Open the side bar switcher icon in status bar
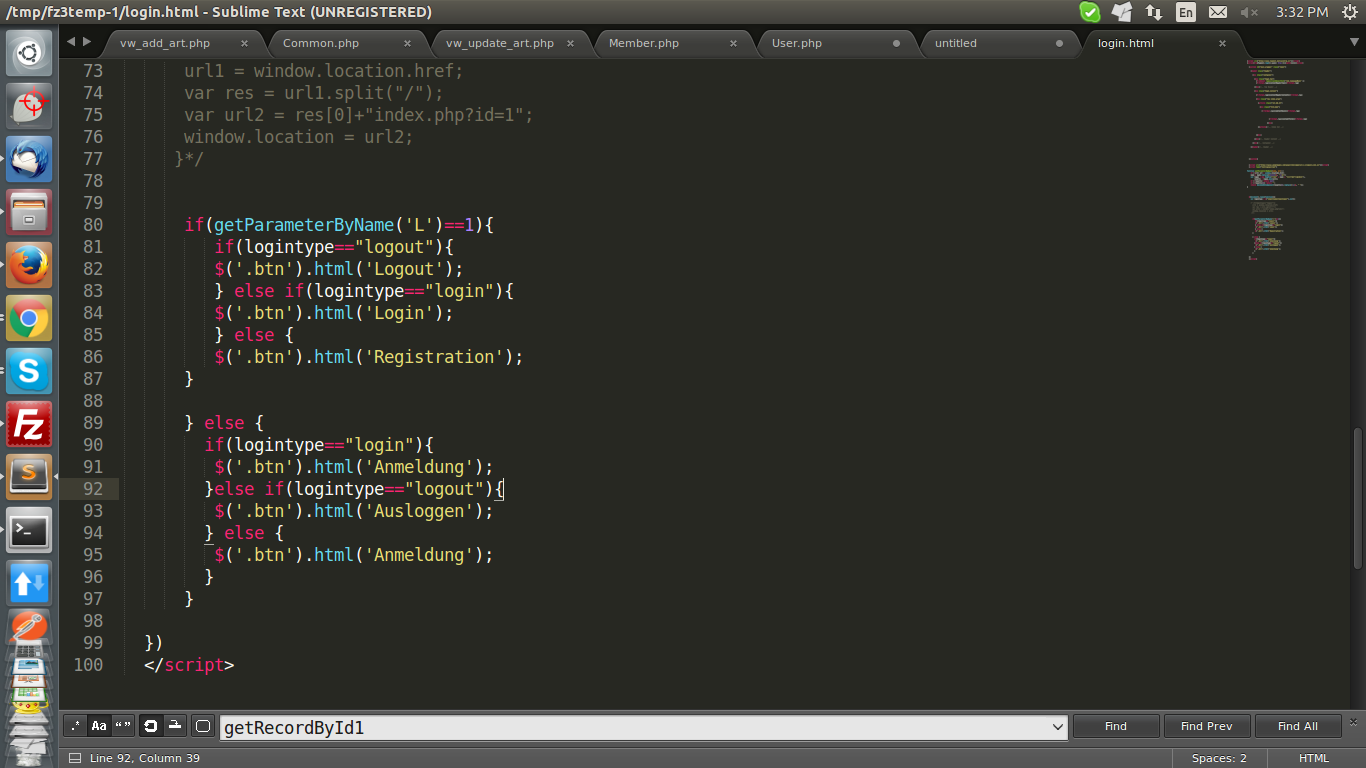The image size is (1366, 768). (75, 758)
